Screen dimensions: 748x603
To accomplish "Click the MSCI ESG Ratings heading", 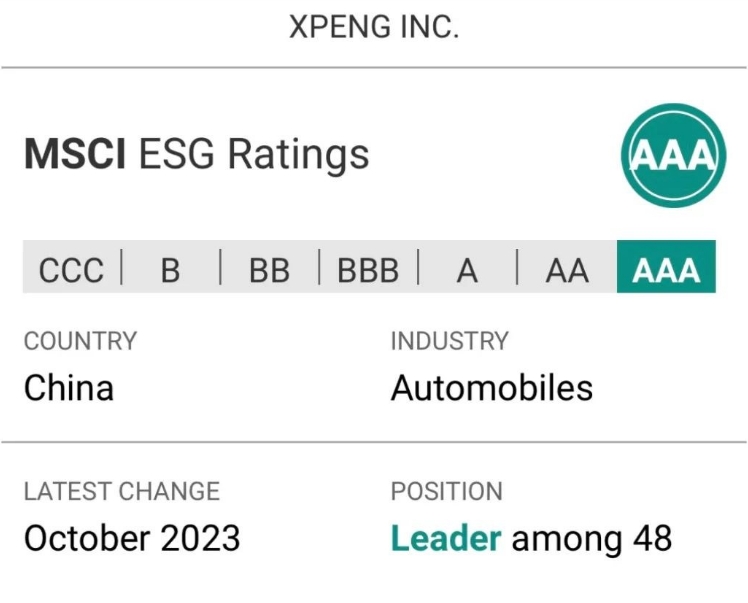I will (x=197, y=154).
